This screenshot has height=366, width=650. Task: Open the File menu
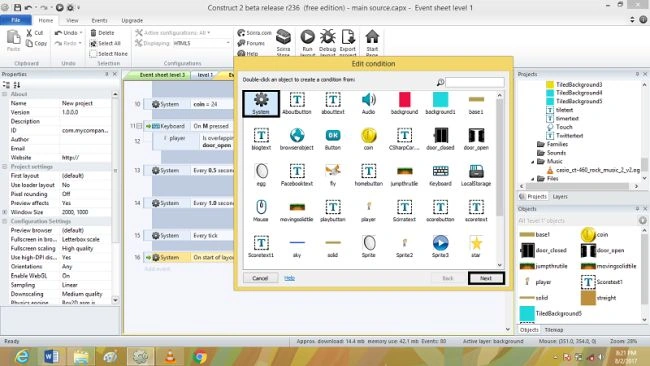point(16,20)
